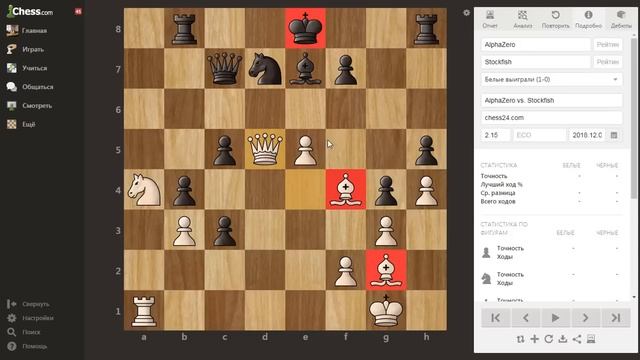
Task: Open the result dropdown Белые выиграли (1-0)
Action: 551,80
